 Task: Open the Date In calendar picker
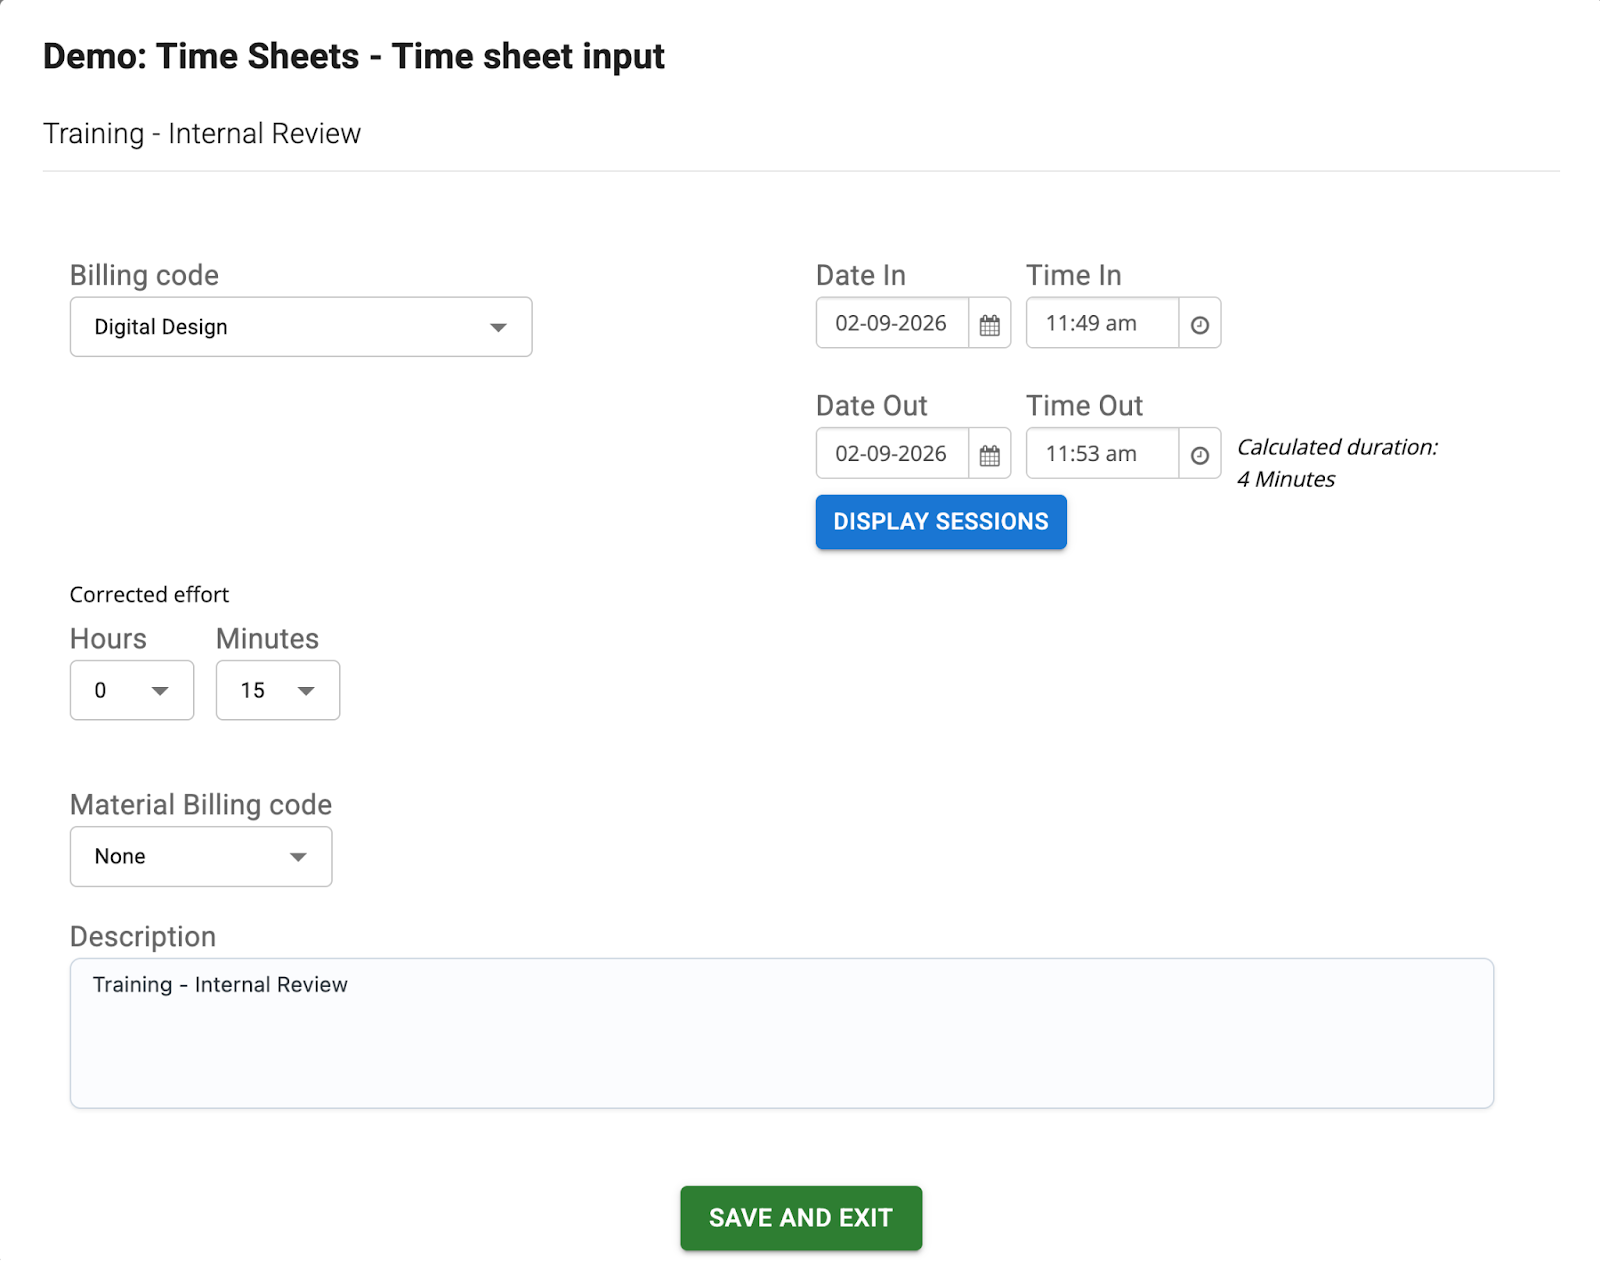988,323
